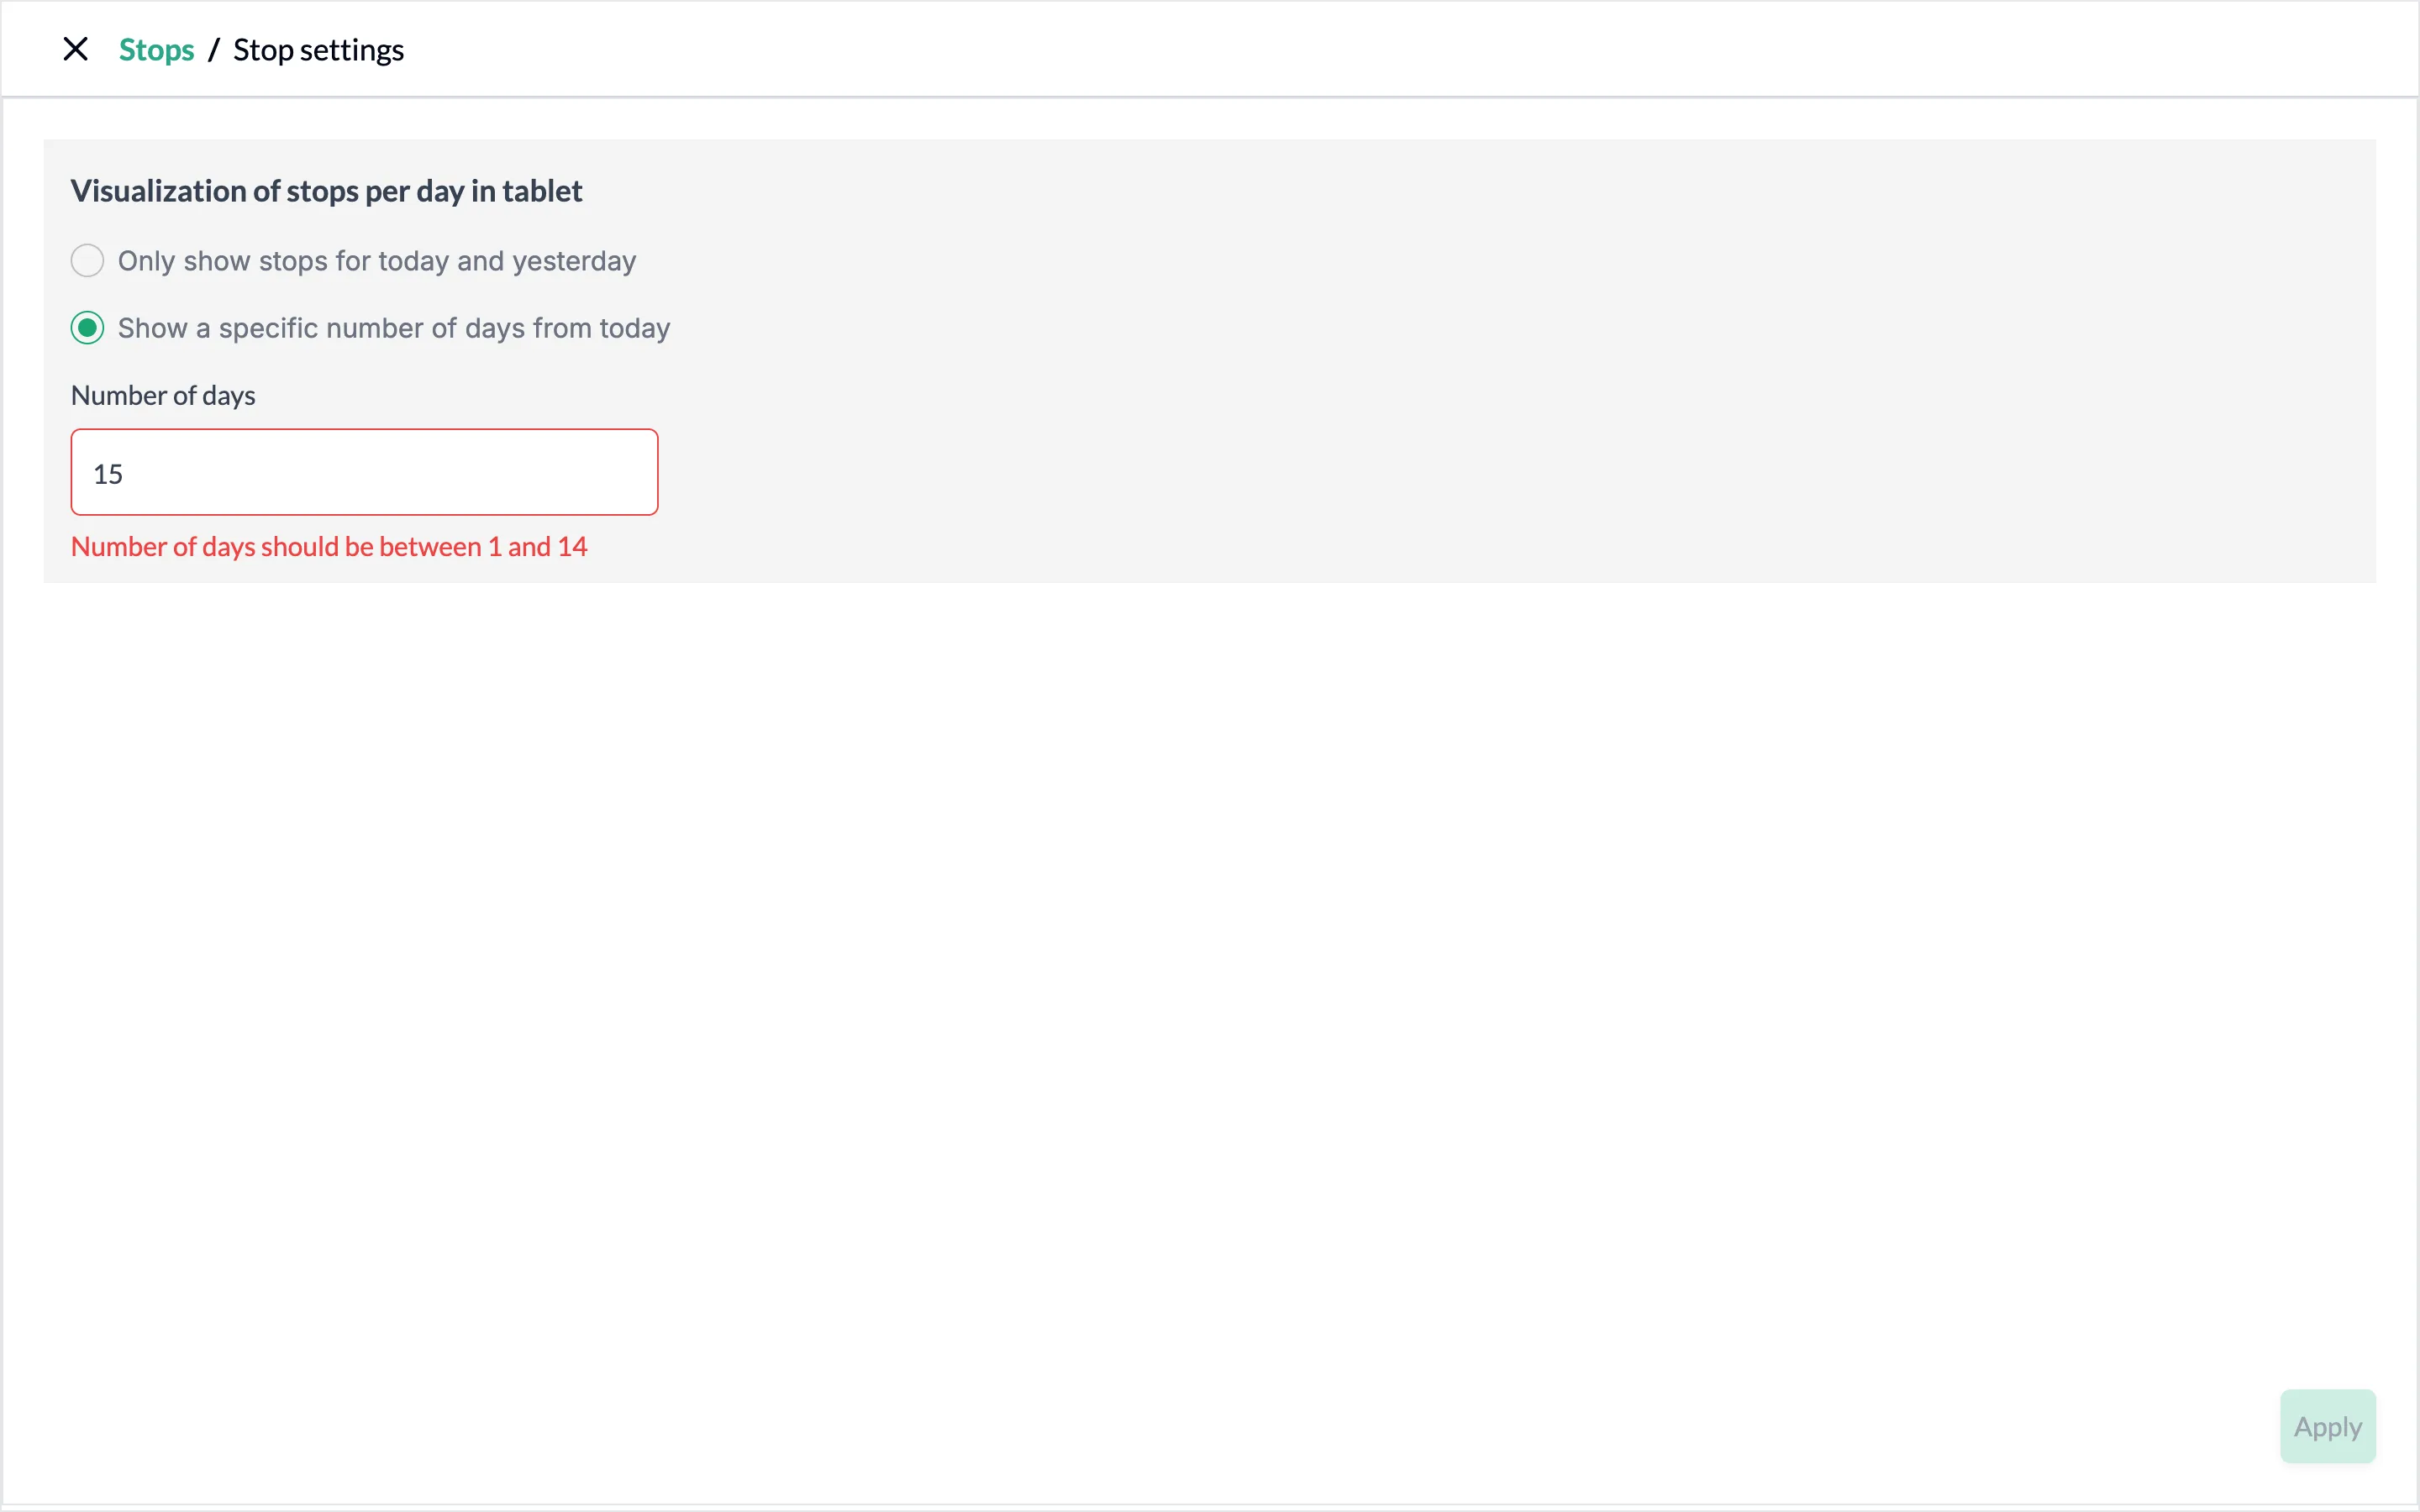Image resolution: width=2420 pixels, height=1512 pixels.
Task: Select 'Only show stops for today and yesterday'
Action: coord(87,261)
